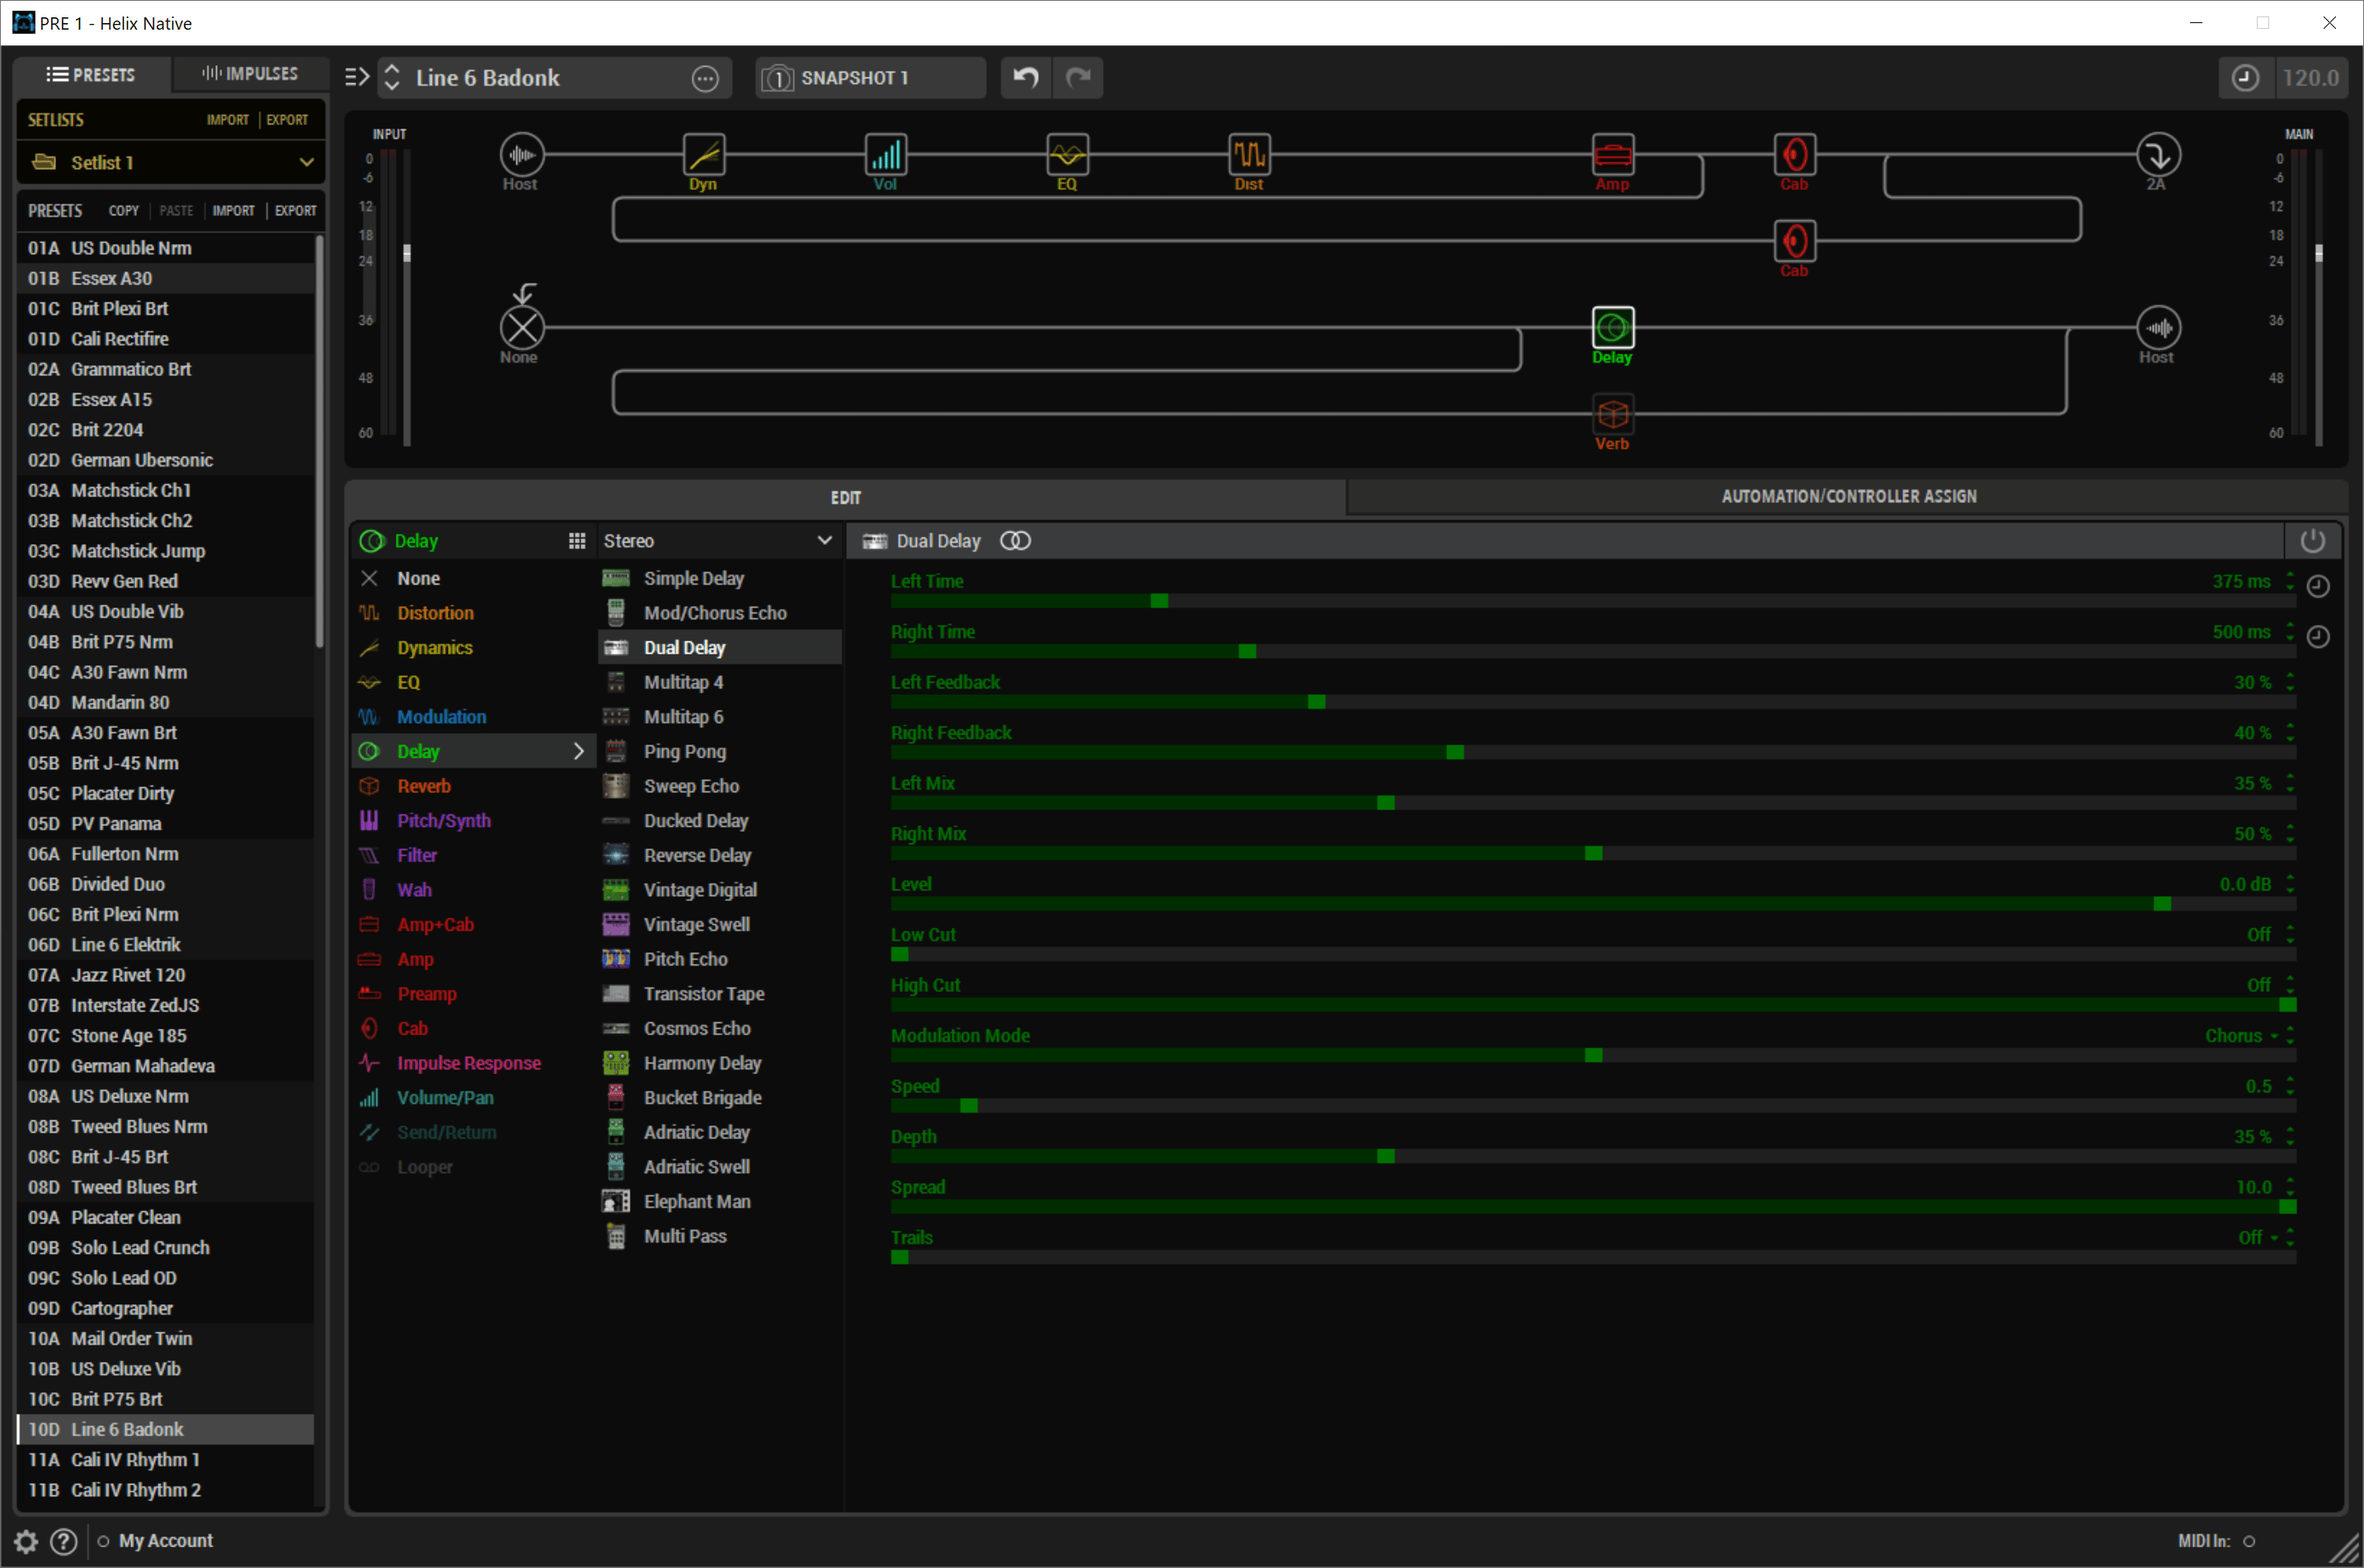
Task: Switch to the Impulses tab
Action: point(250,75)
